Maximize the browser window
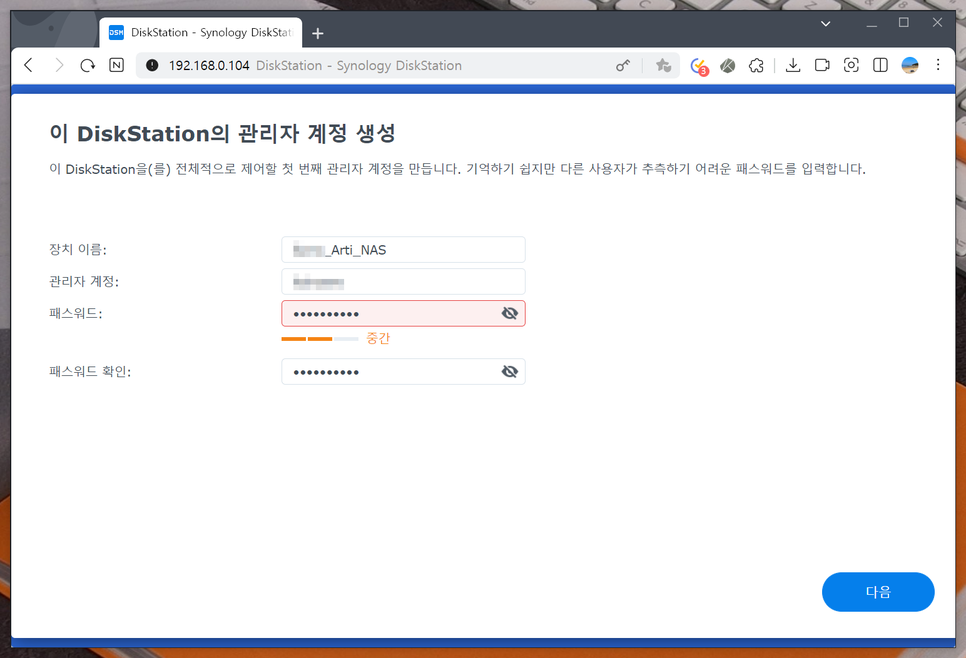This screenshot has width=966, height=658. click(904, 23)
